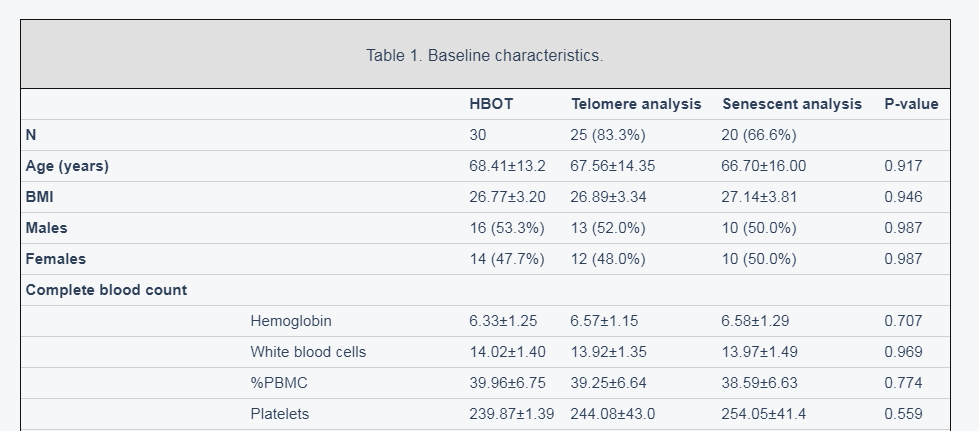Click the Hemoglobin P-value 0.707
The width and height of the screenshot is (979, 431).
(903, 321)
